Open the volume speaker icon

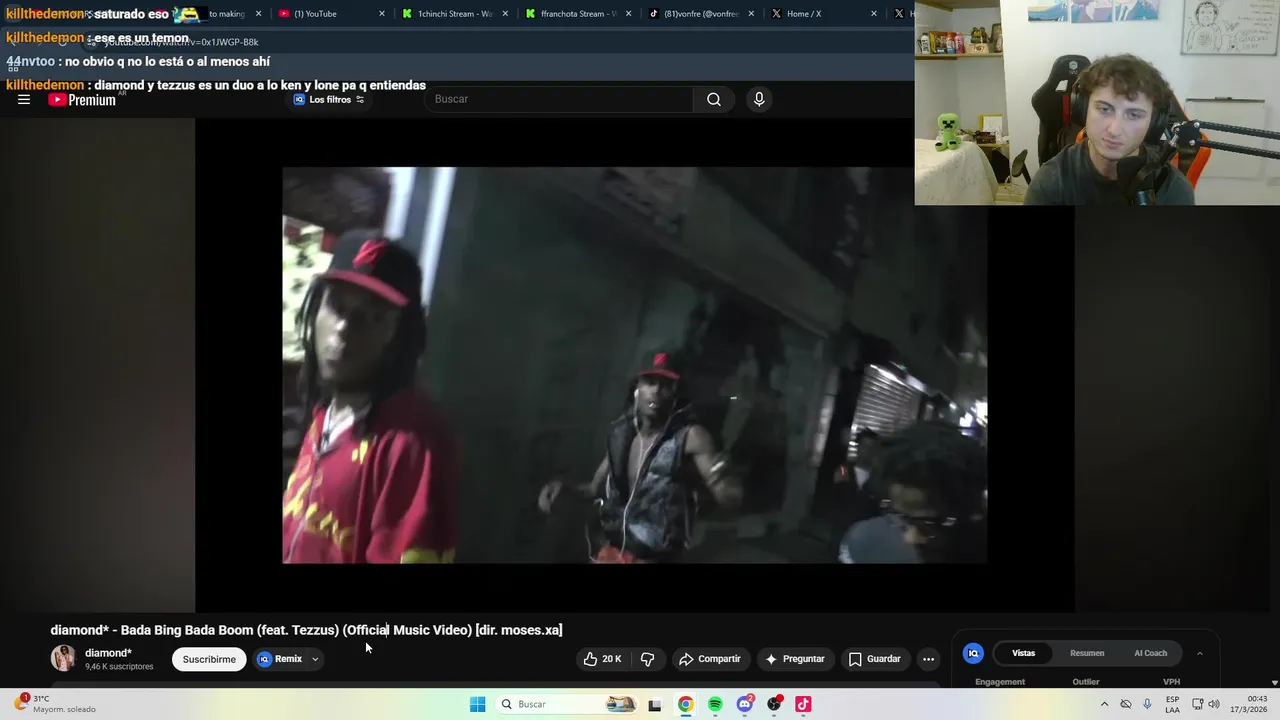pos(1214,704)
